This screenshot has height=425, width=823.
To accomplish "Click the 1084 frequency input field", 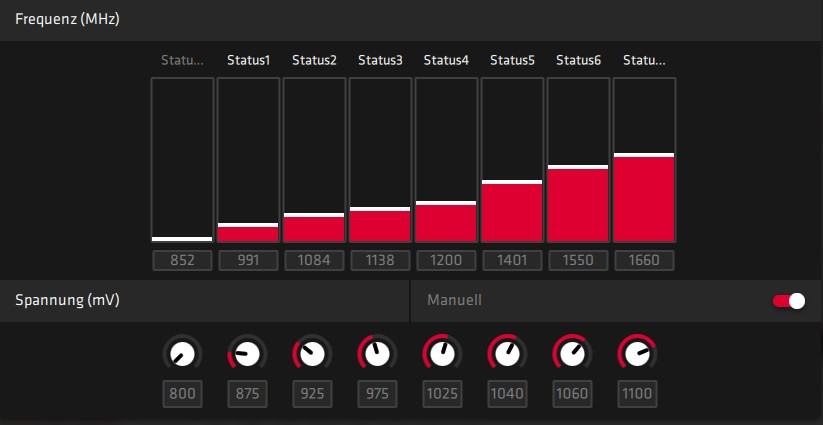I will click(x=314, y=260).
